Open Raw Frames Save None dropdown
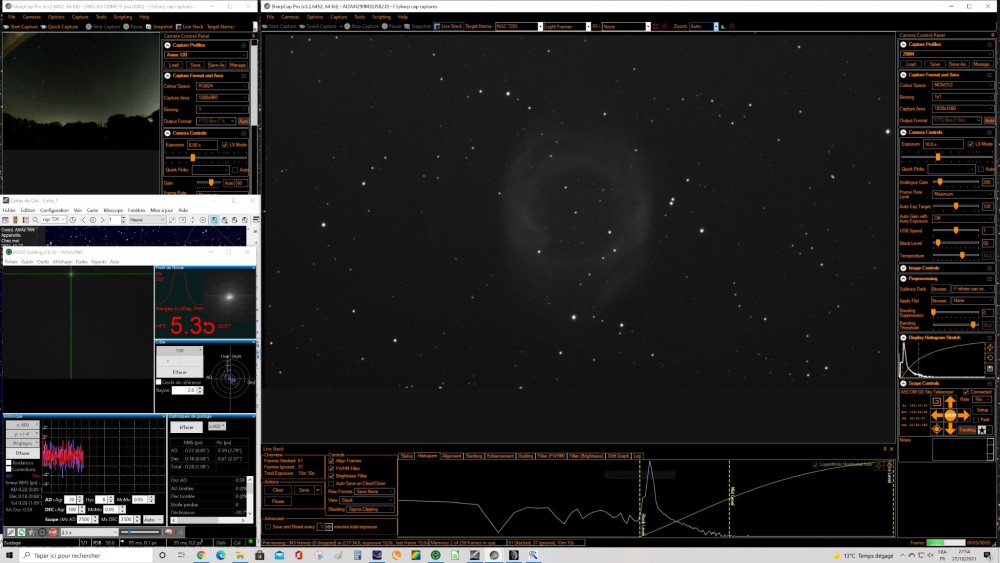Screen dimensions: 1000x563 374,492
